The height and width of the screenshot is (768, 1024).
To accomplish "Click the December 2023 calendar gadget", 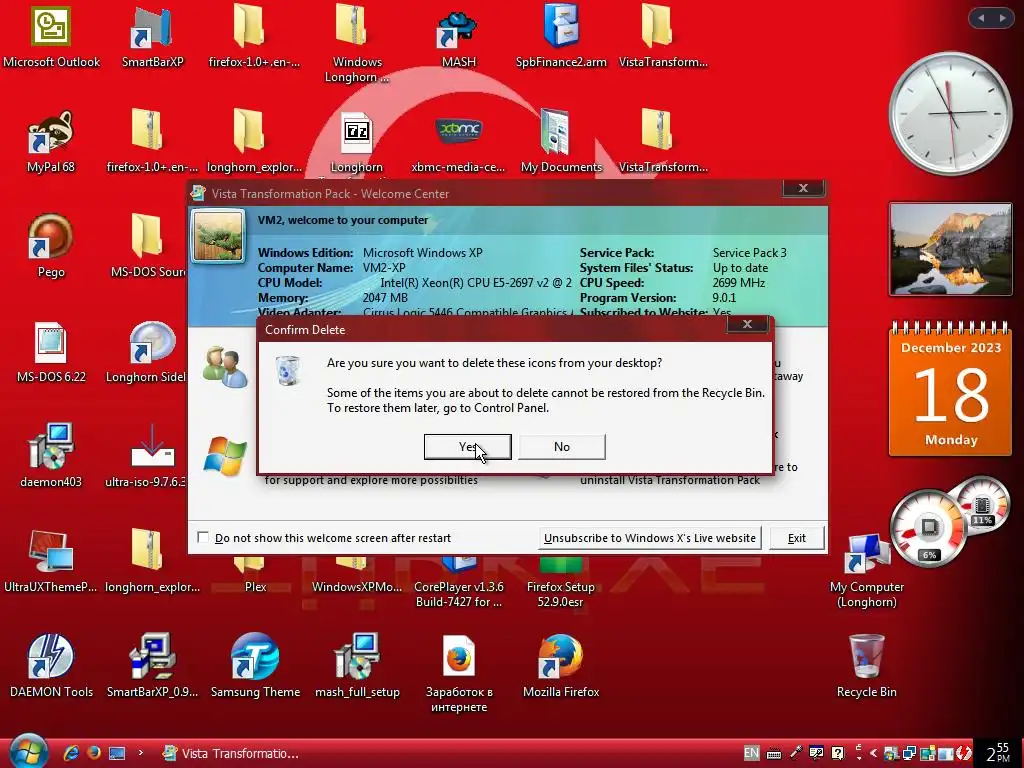I will pos(950,390).
